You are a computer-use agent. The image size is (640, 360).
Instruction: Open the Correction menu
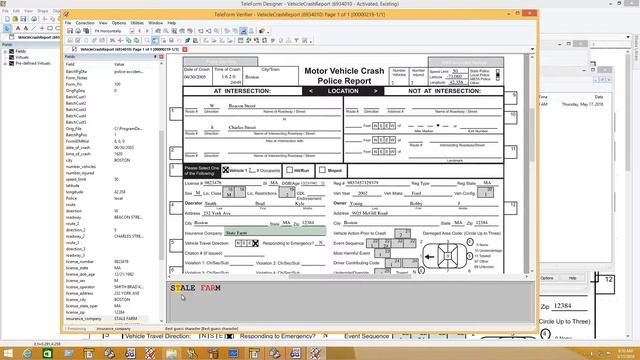[85, 23]
